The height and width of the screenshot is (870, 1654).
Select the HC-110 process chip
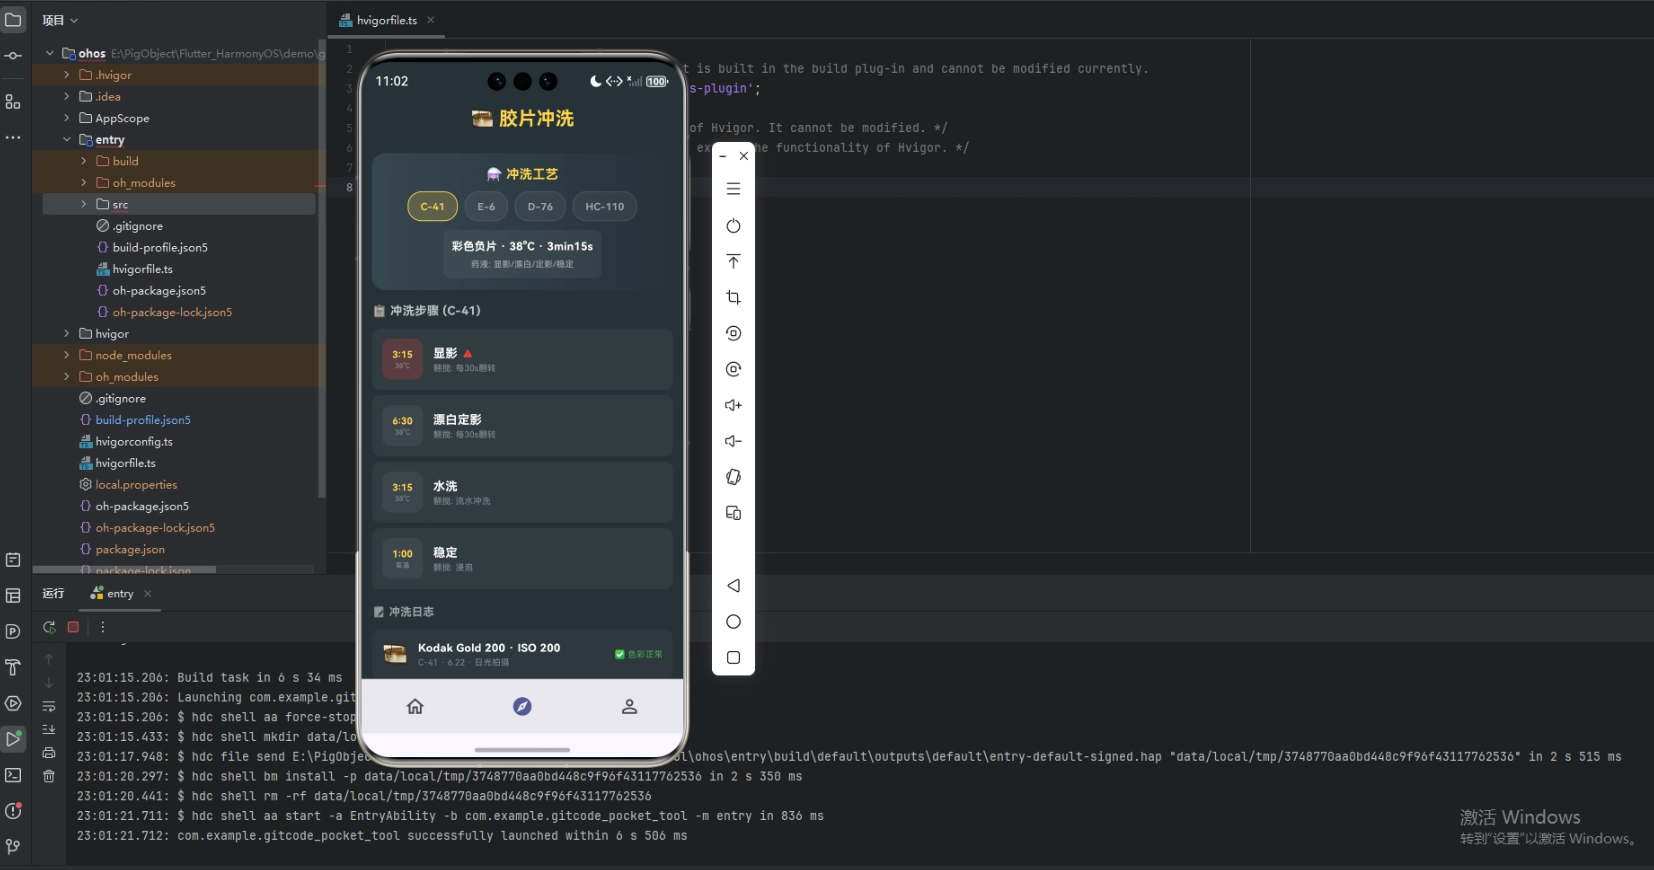click(x=604, y=207)
